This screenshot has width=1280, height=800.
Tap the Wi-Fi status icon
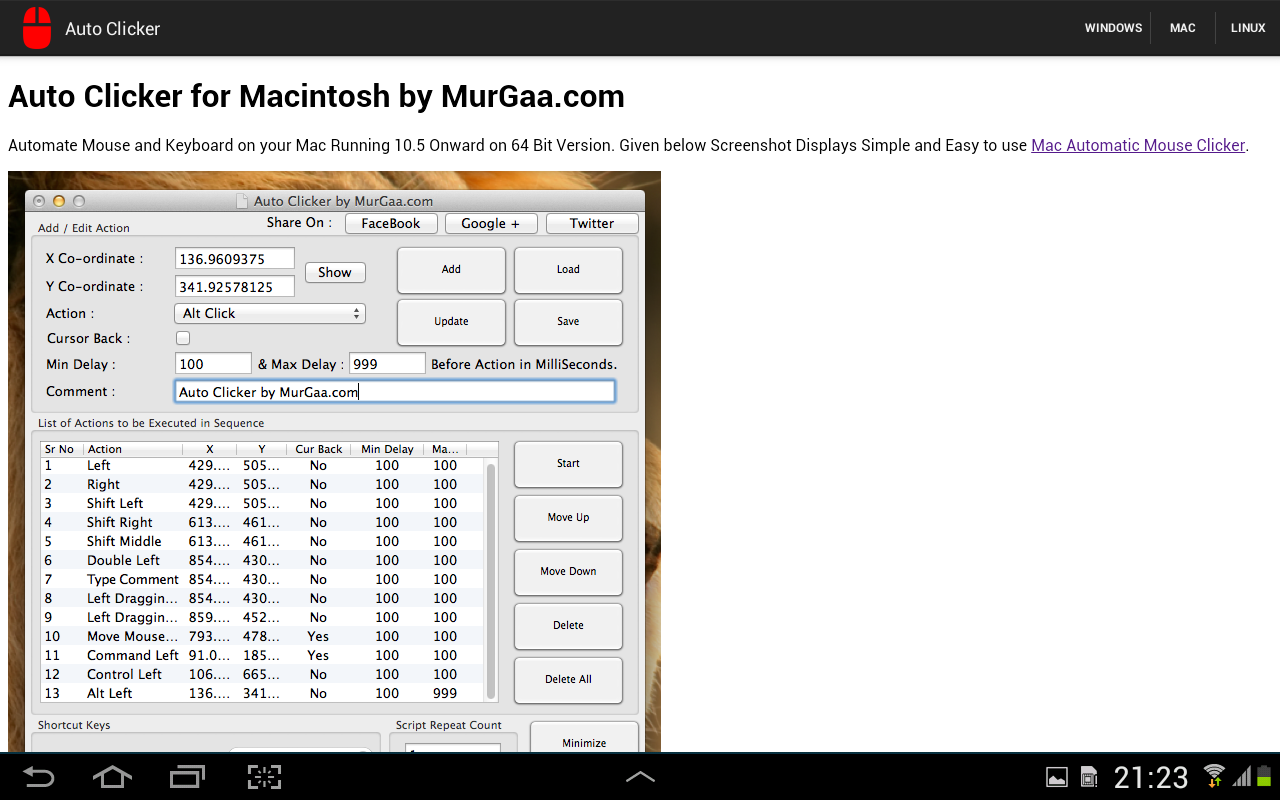click(1214, 776)
